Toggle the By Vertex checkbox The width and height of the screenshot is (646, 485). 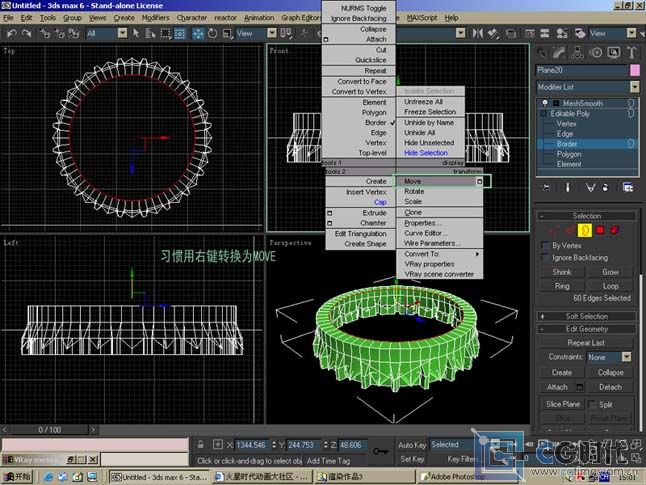(545, 246)
